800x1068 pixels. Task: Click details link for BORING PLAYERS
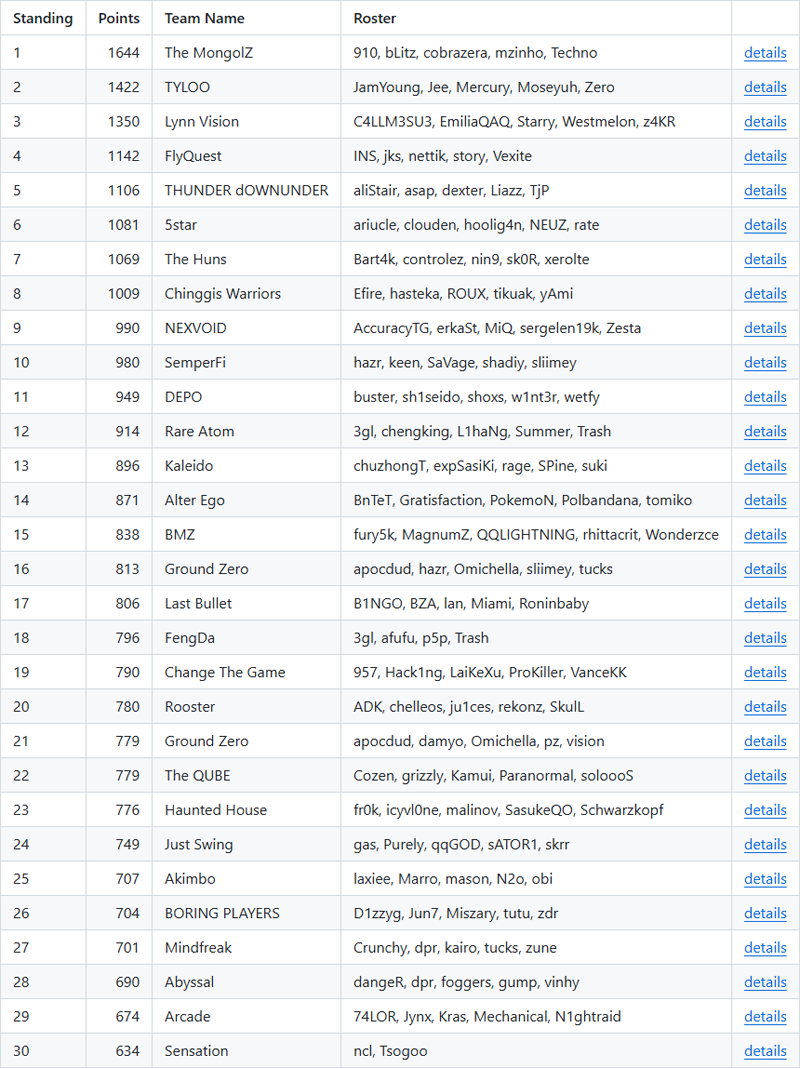pyautogui.click(x=765, y=913)
